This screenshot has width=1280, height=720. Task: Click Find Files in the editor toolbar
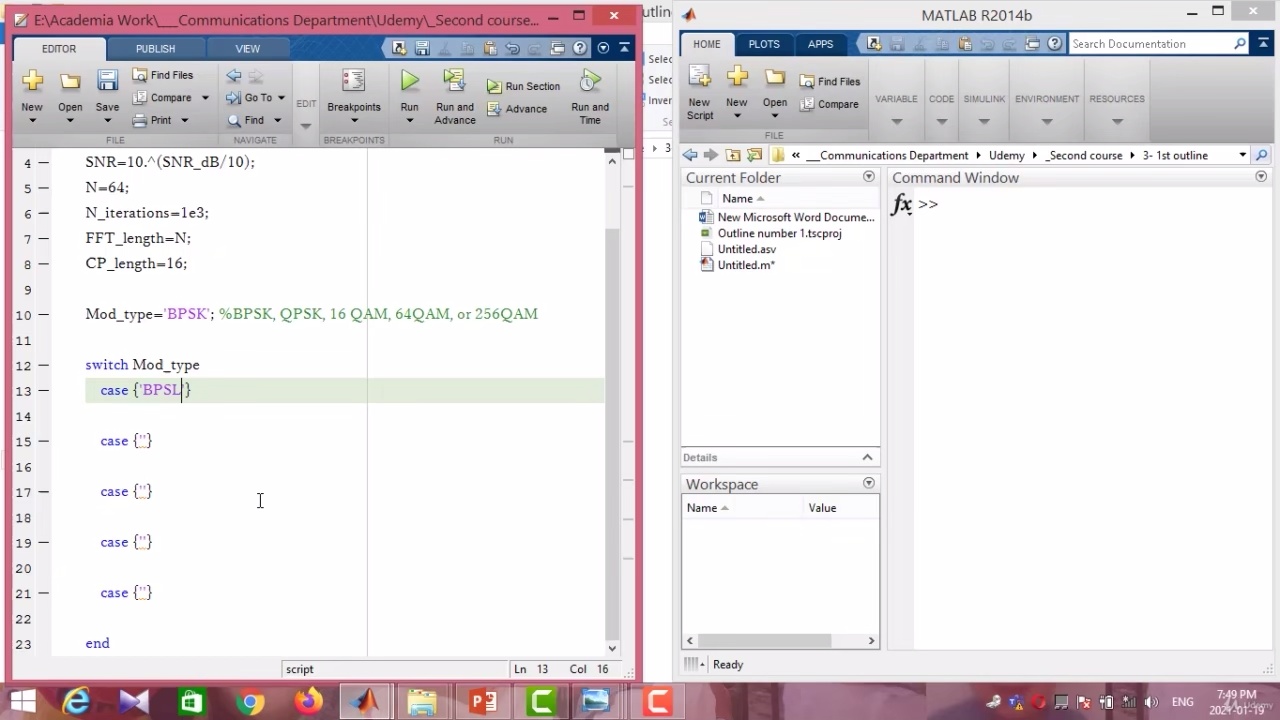163,75
